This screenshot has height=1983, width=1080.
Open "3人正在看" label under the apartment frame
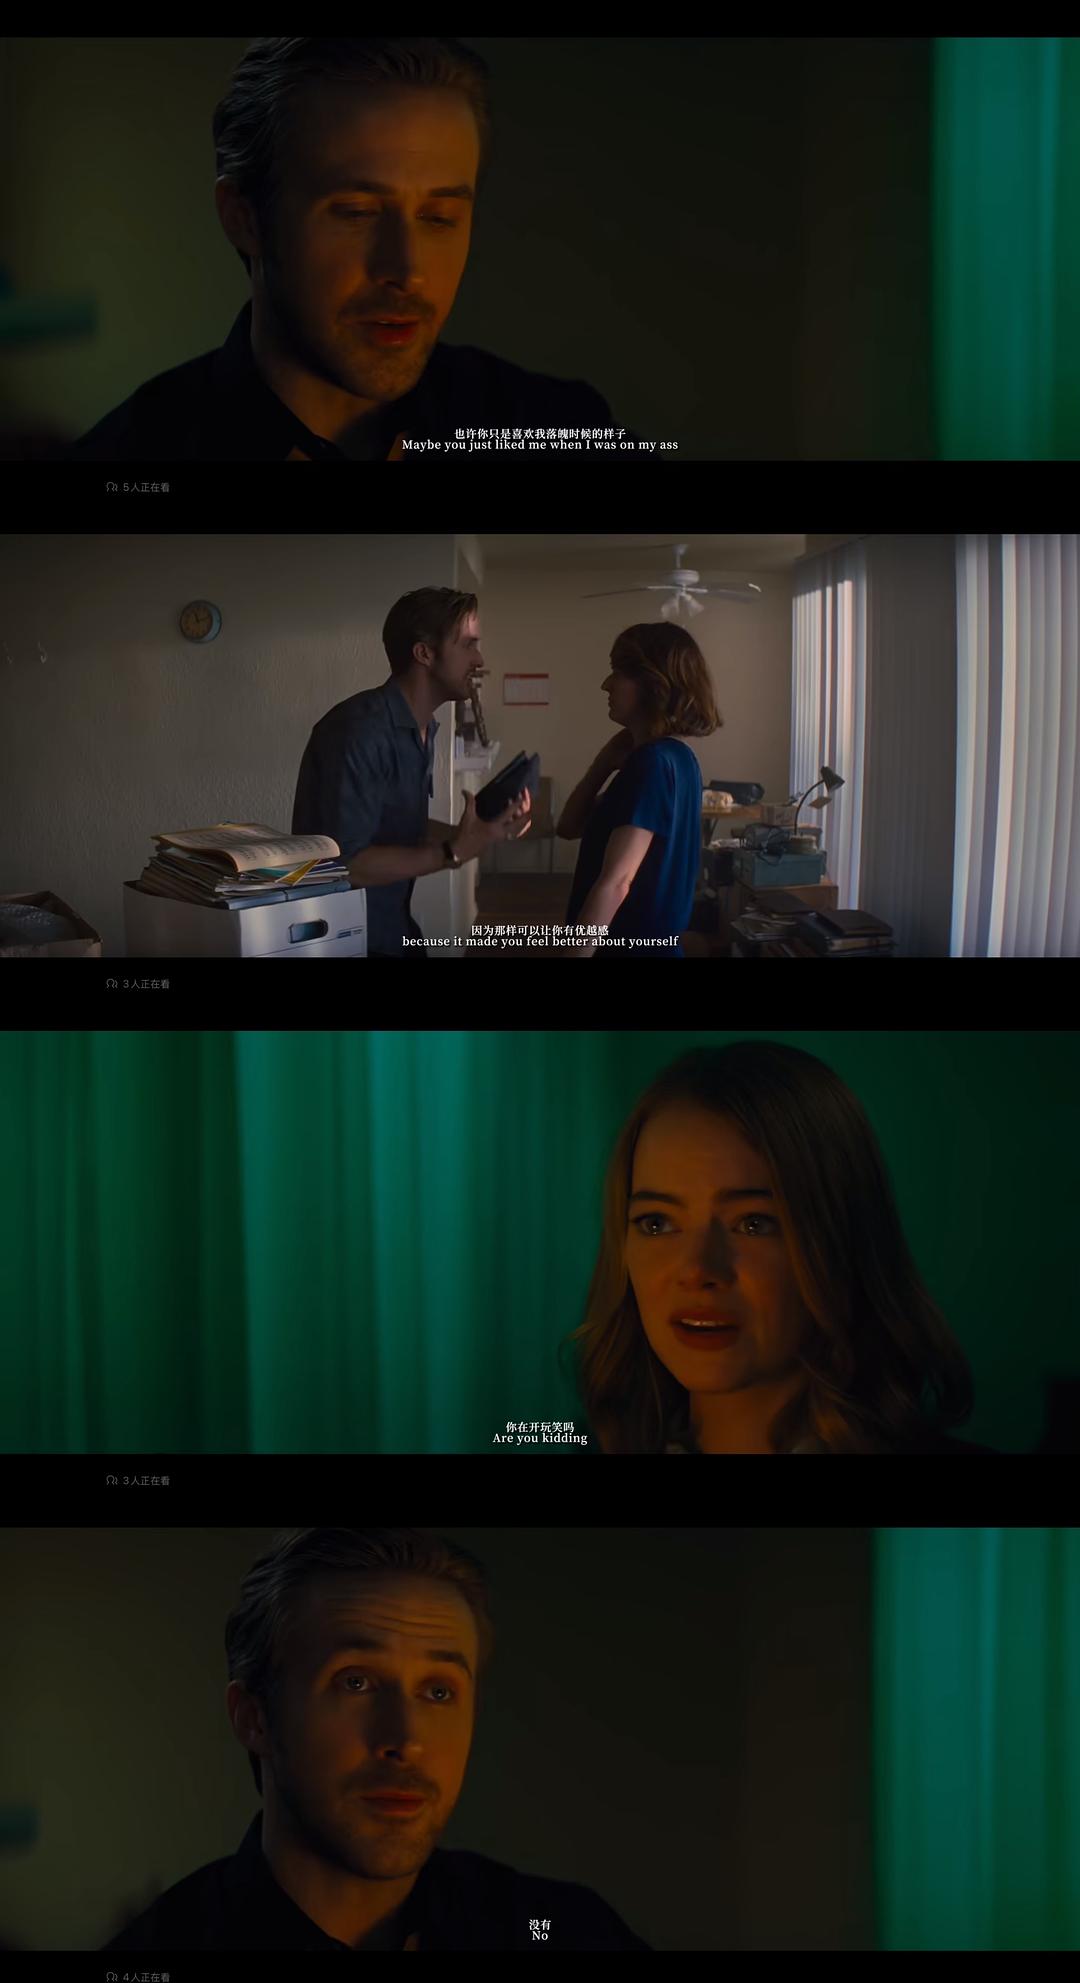(x=146, y=984)
